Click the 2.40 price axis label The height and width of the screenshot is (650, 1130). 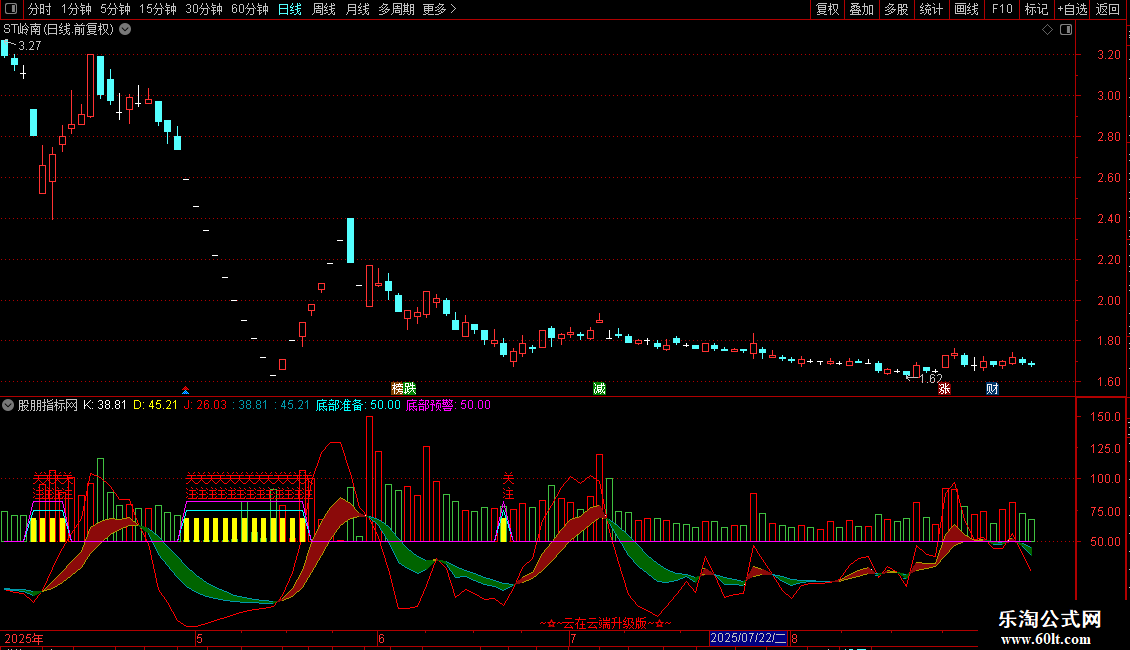(x=1108, y=218)
